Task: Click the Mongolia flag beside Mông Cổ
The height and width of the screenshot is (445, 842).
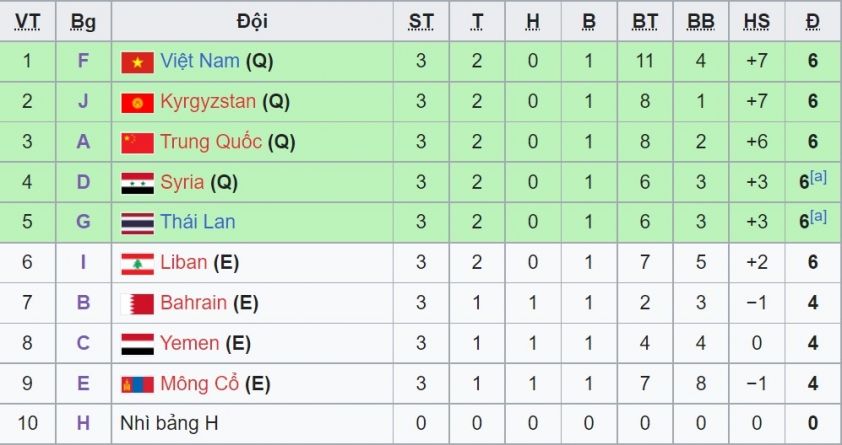Action: pos(137,384)
